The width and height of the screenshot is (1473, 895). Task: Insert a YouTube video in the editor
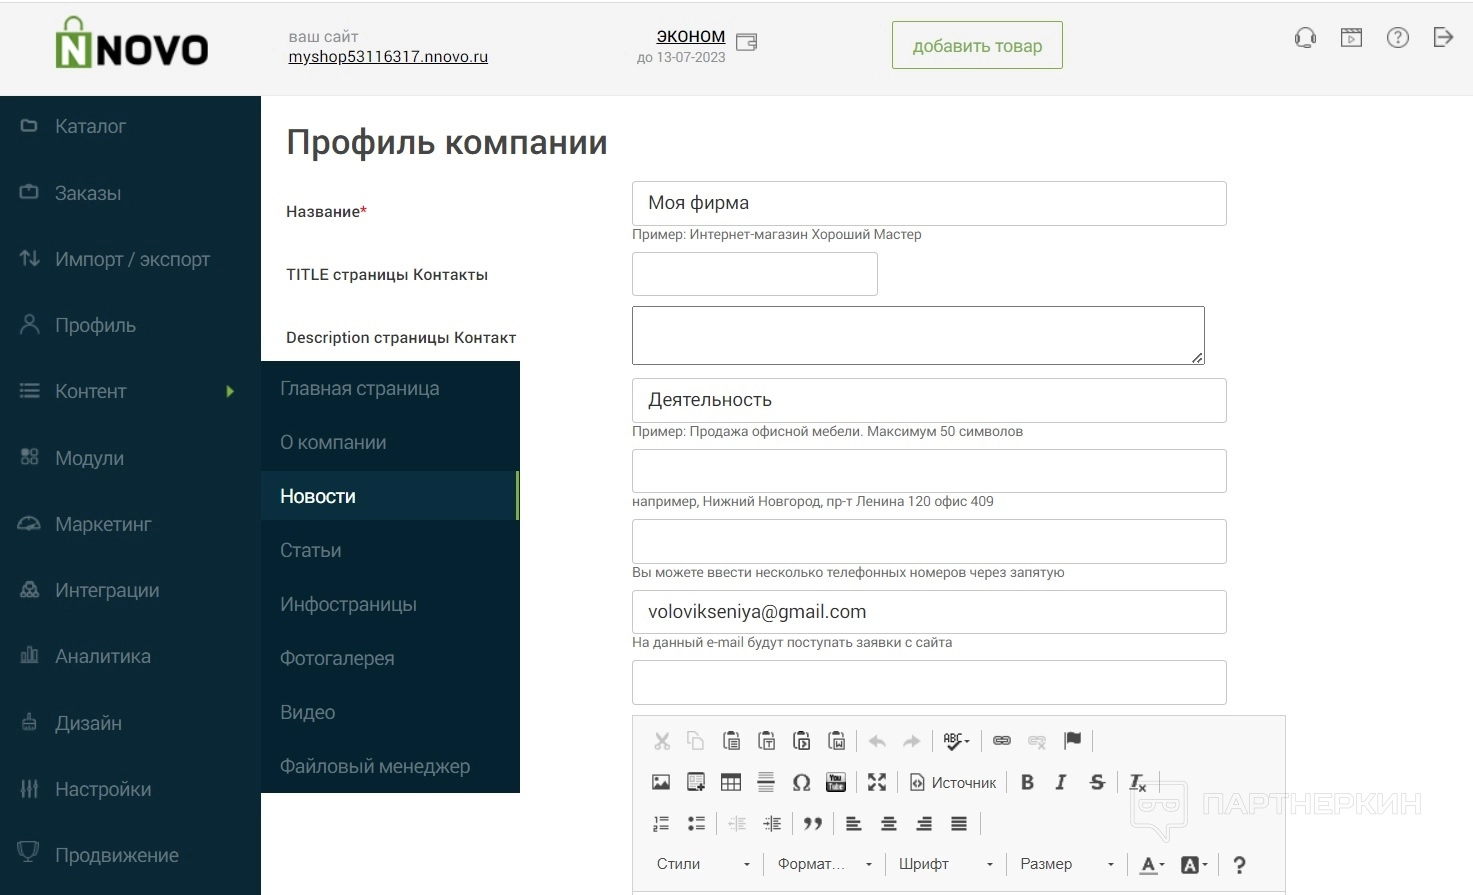(x=836, y=782)
